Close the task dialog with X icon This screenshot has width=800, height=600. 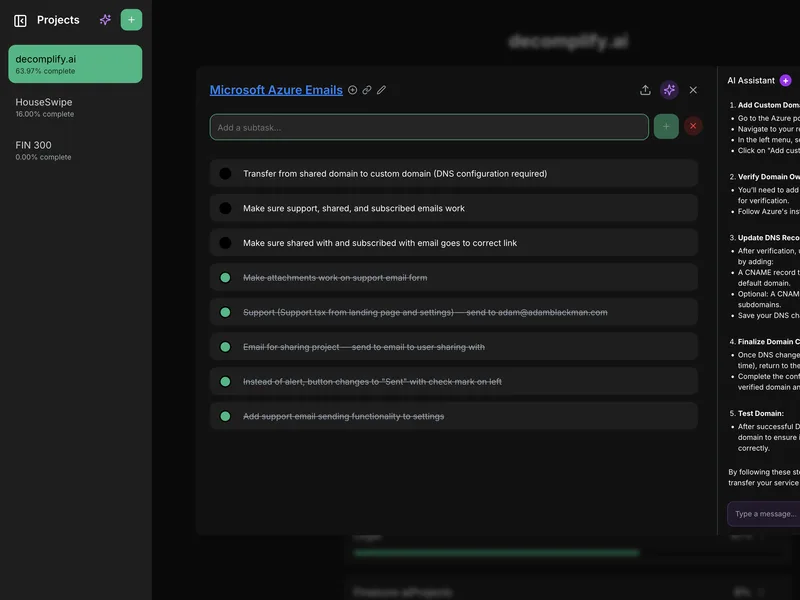(x=693, y=90)
